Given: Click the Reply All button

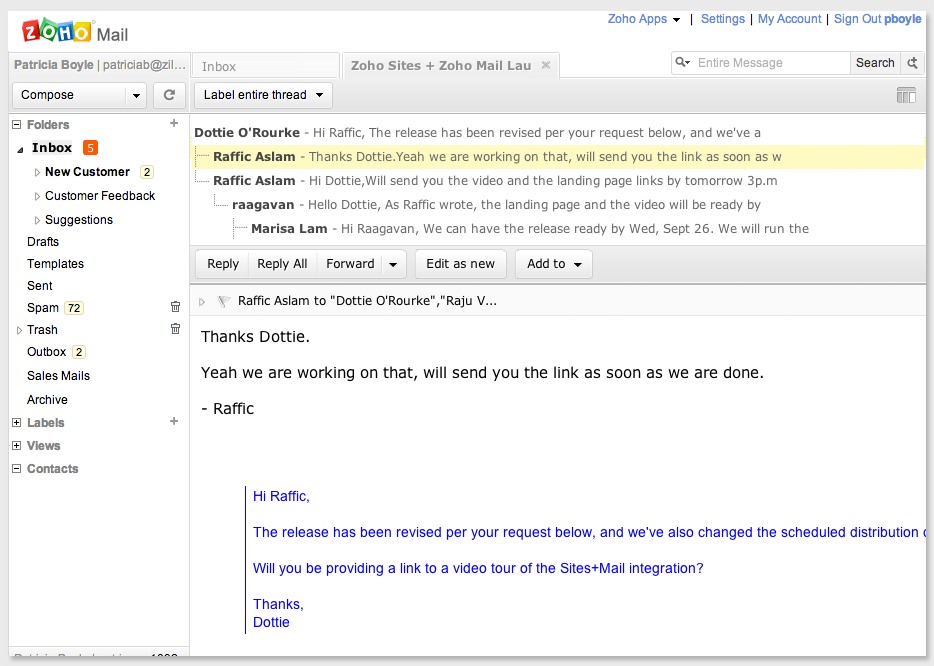Looking at the screenshot, I should (282, 264).
